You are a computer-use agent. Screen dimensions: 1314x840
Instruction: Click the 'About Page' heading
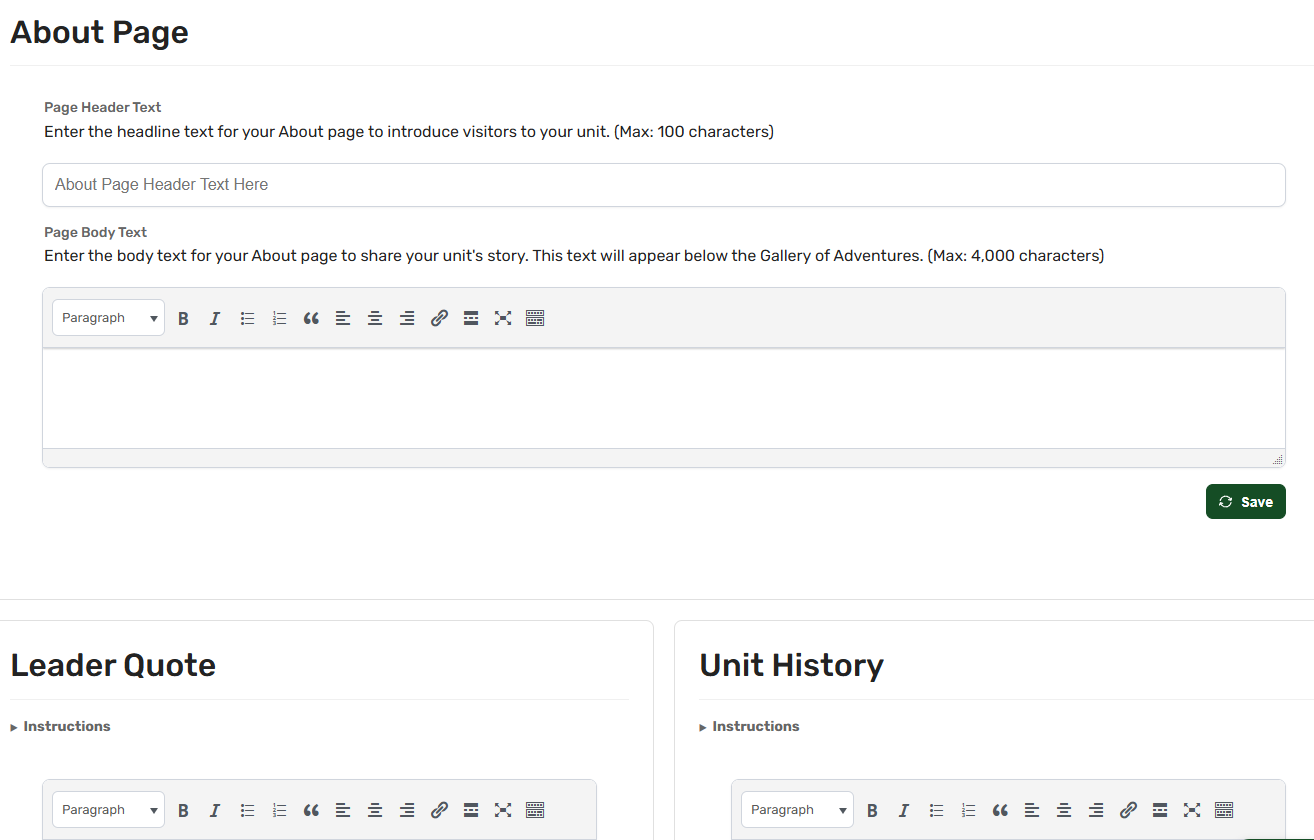click(99, 32)
